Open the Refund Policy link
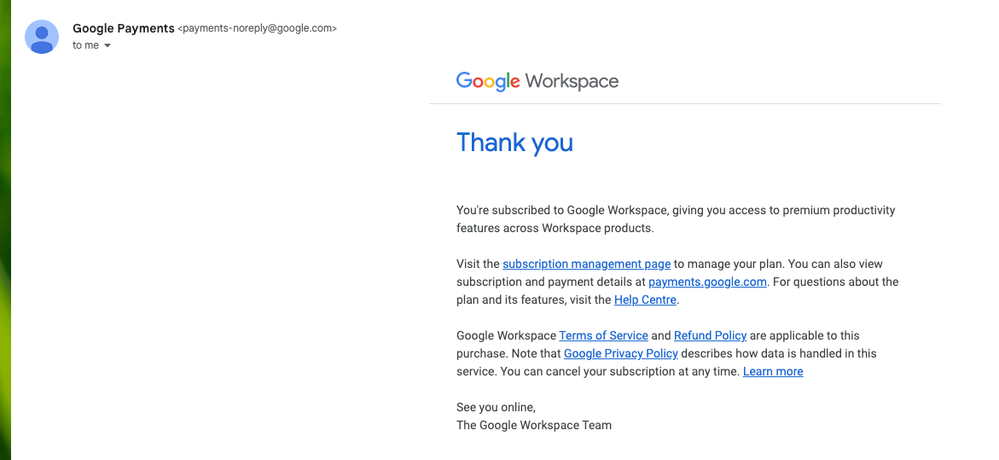This screenshot has height=460, width=999. [x=710, y=335]
